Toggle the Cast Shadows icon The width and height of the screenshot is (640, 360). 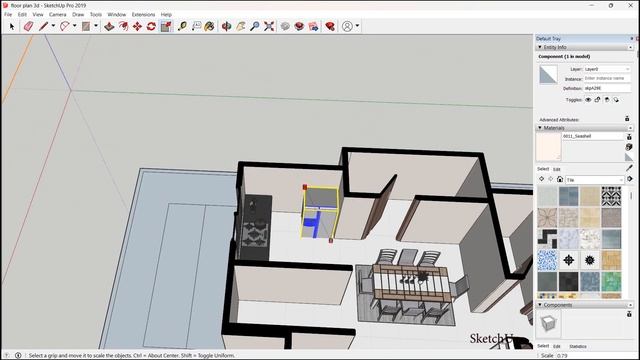coord(616,100)
